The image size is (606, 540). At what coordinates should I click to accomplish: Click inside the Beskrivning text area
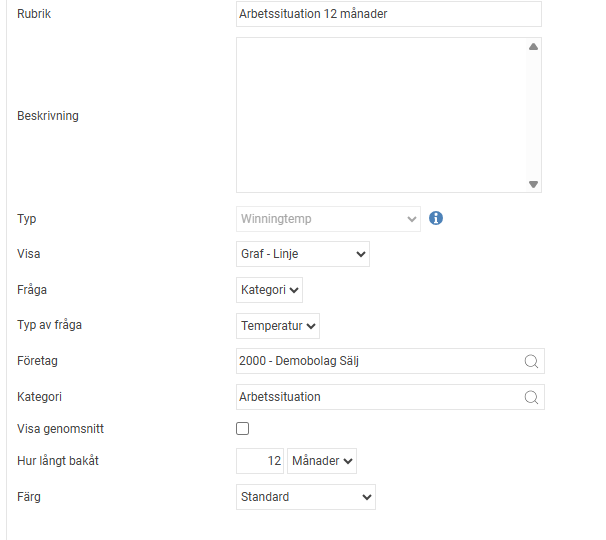tap(380, 115)
